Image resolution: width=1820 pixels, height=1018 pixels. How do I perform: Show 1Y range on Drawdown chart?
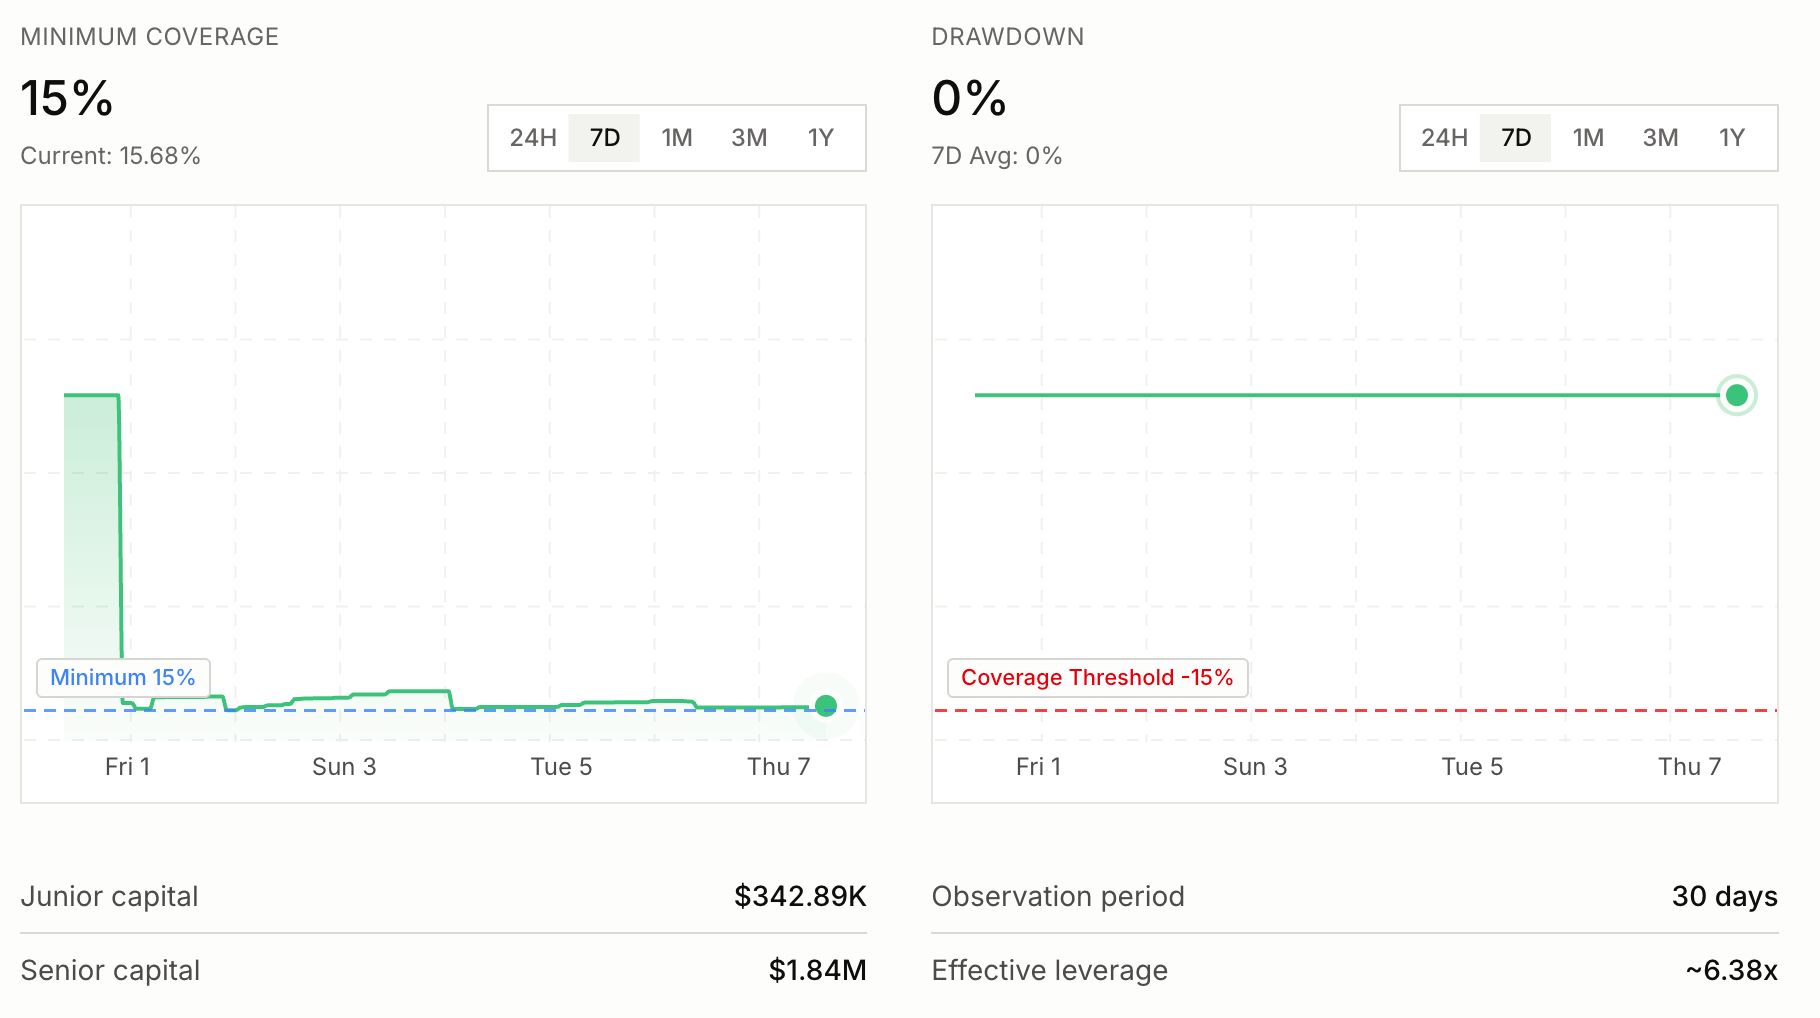click(1732, 138)
